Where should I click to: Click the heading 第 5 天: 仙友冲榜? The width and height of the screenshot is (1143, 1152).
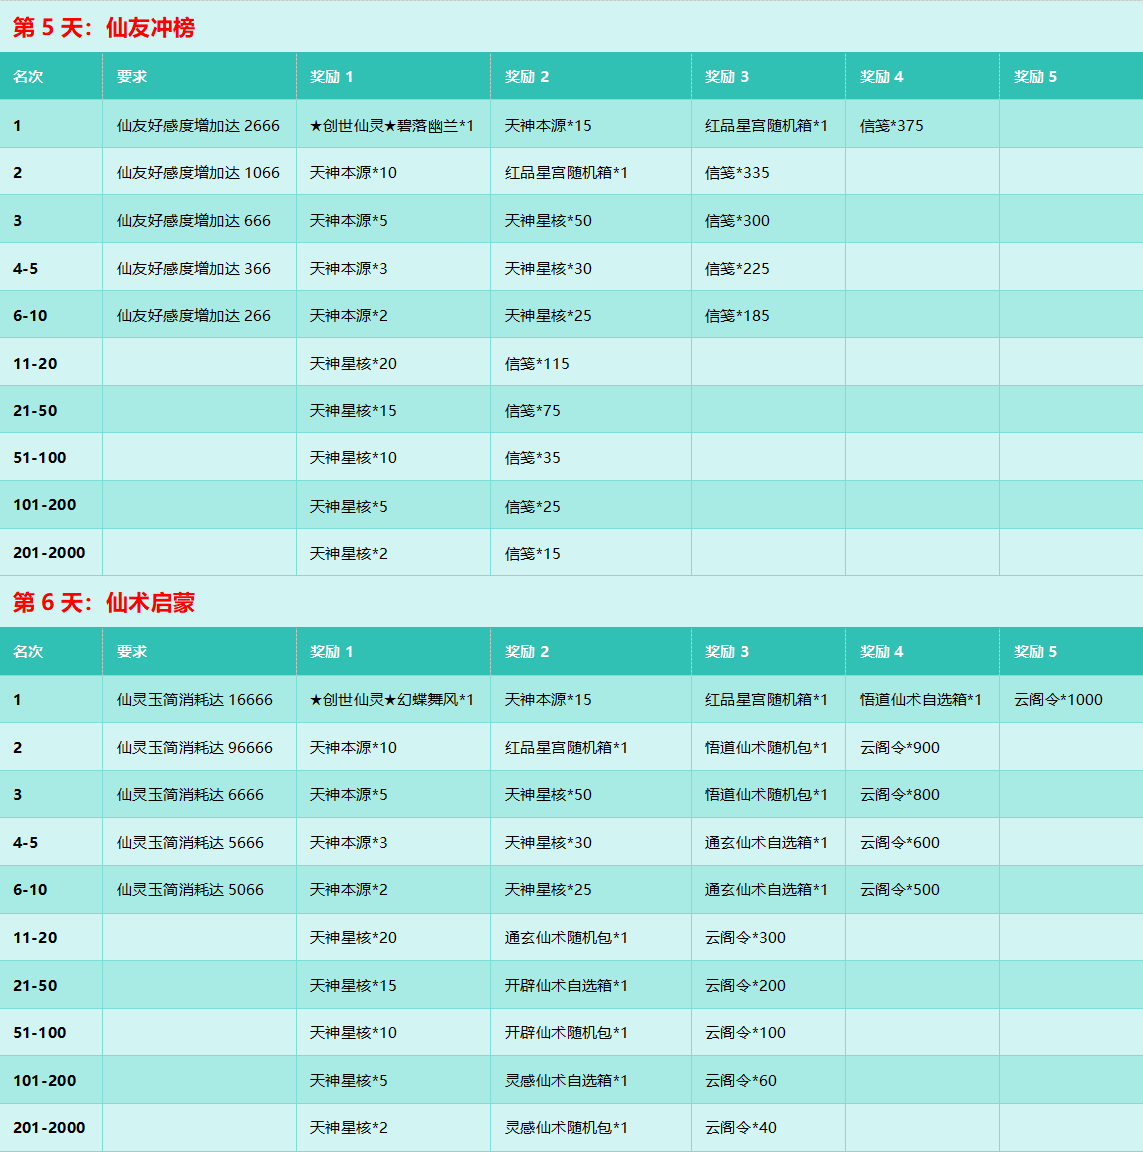(x=104, y=28)
